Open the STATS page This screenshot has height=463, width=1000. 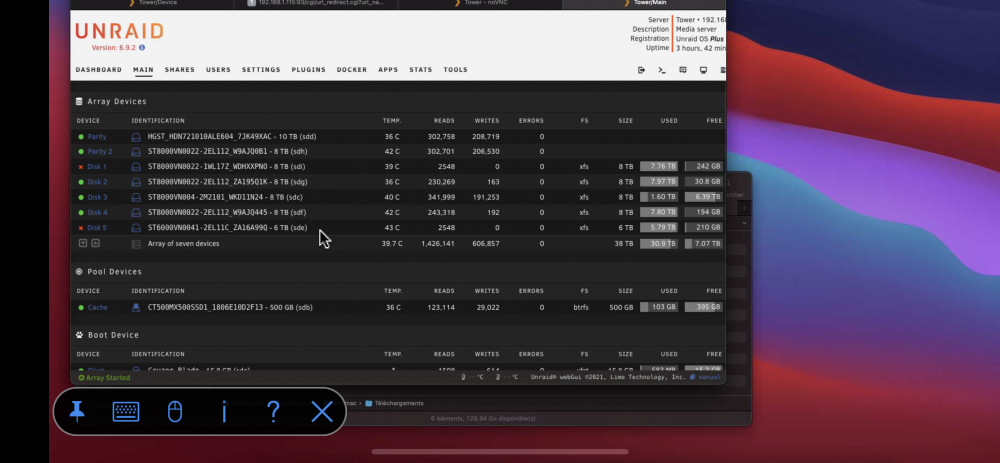[421, 70]
